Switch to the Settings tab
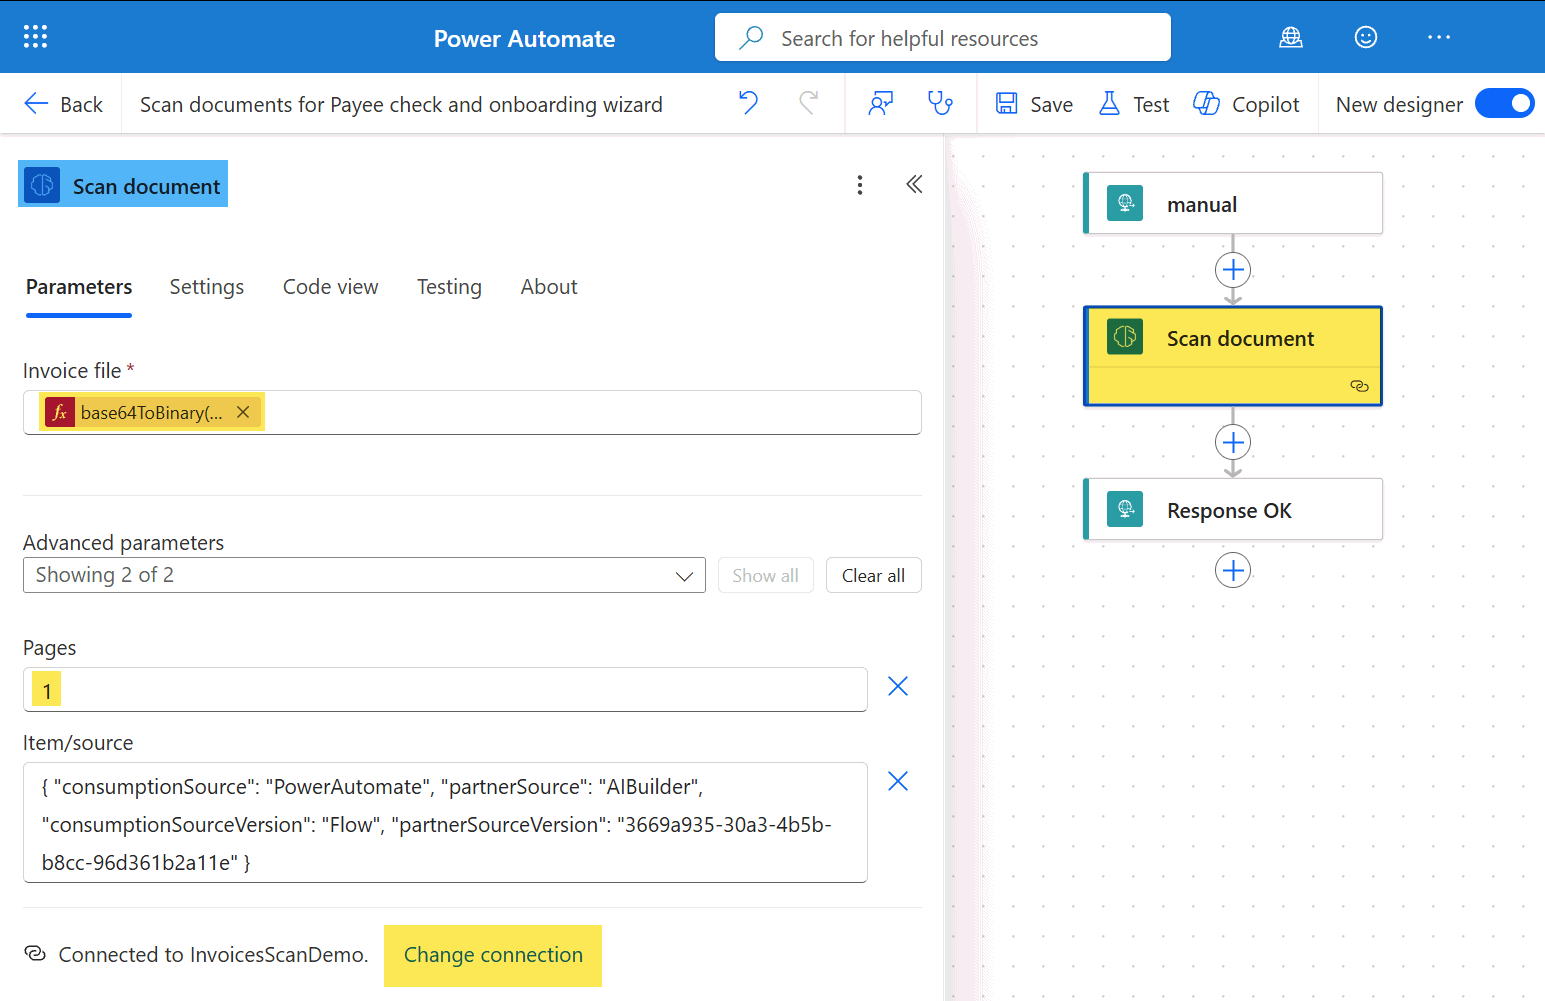This screenshot has width=1545, height=1001. pyautogui.click(x=207, y=287)
